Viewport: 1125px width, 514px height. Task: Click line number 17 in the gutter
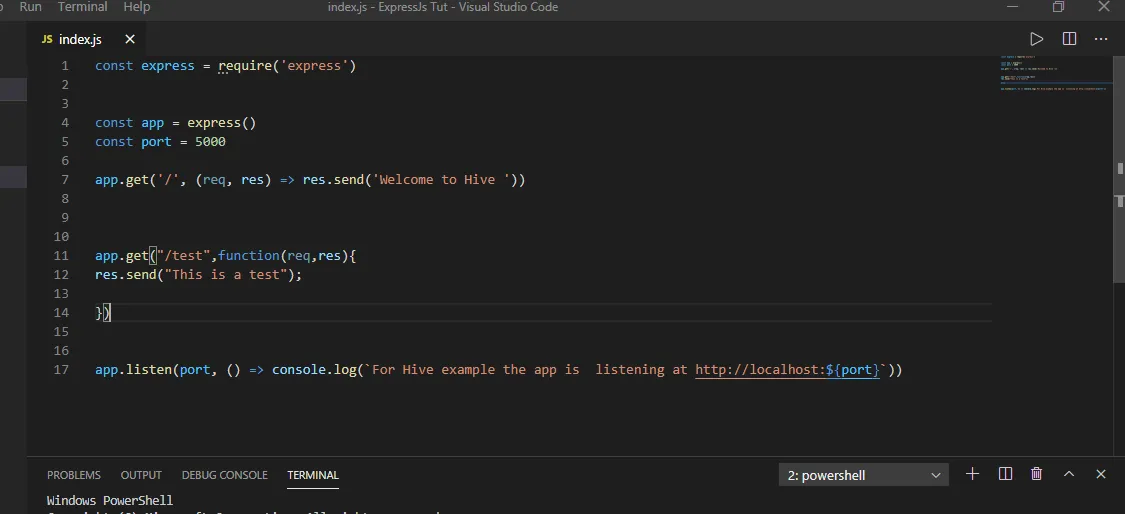[x=61, y=370]
